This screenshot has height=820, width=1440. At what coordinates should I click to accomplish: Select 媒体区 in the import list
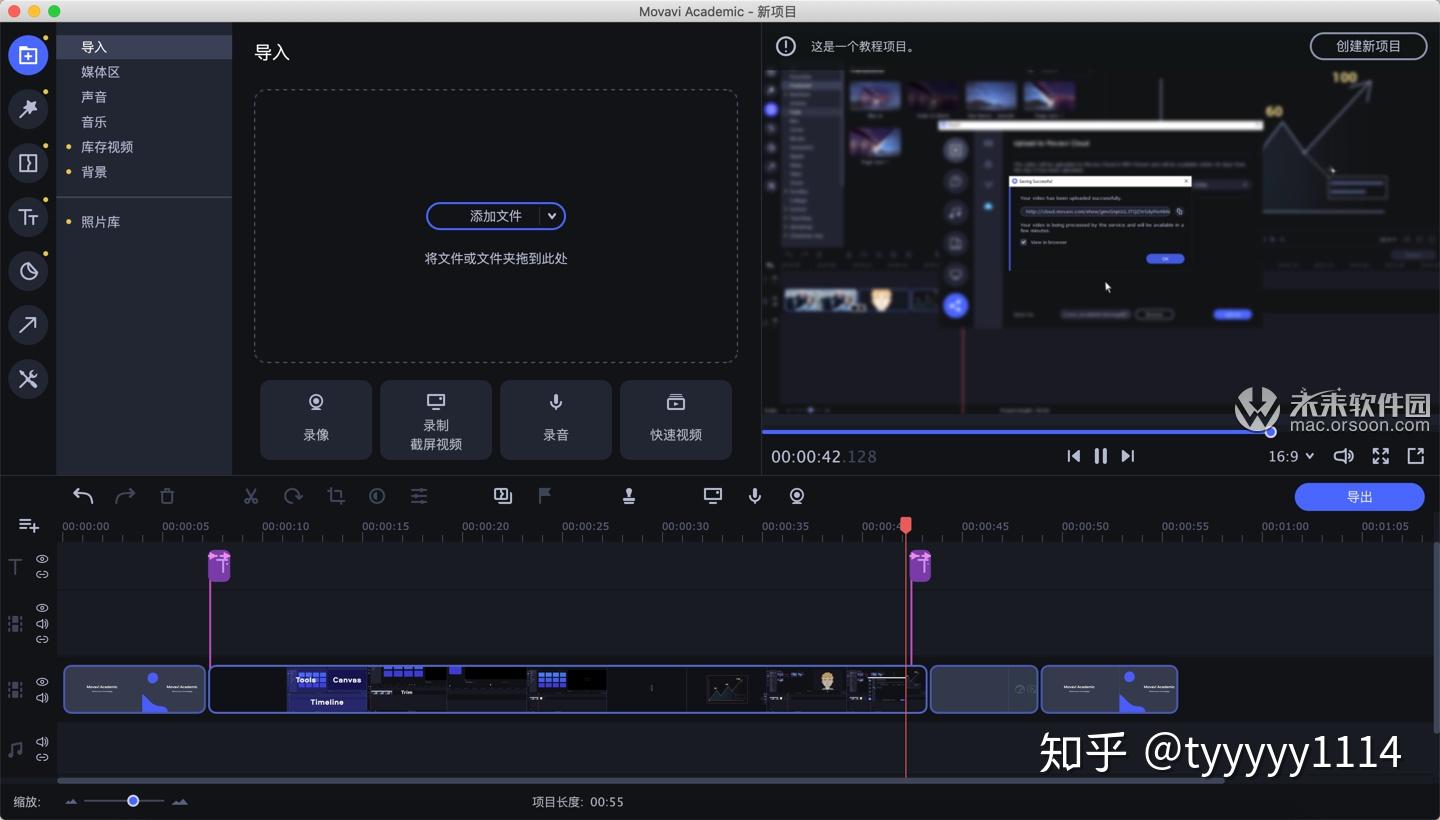point(144,72)
